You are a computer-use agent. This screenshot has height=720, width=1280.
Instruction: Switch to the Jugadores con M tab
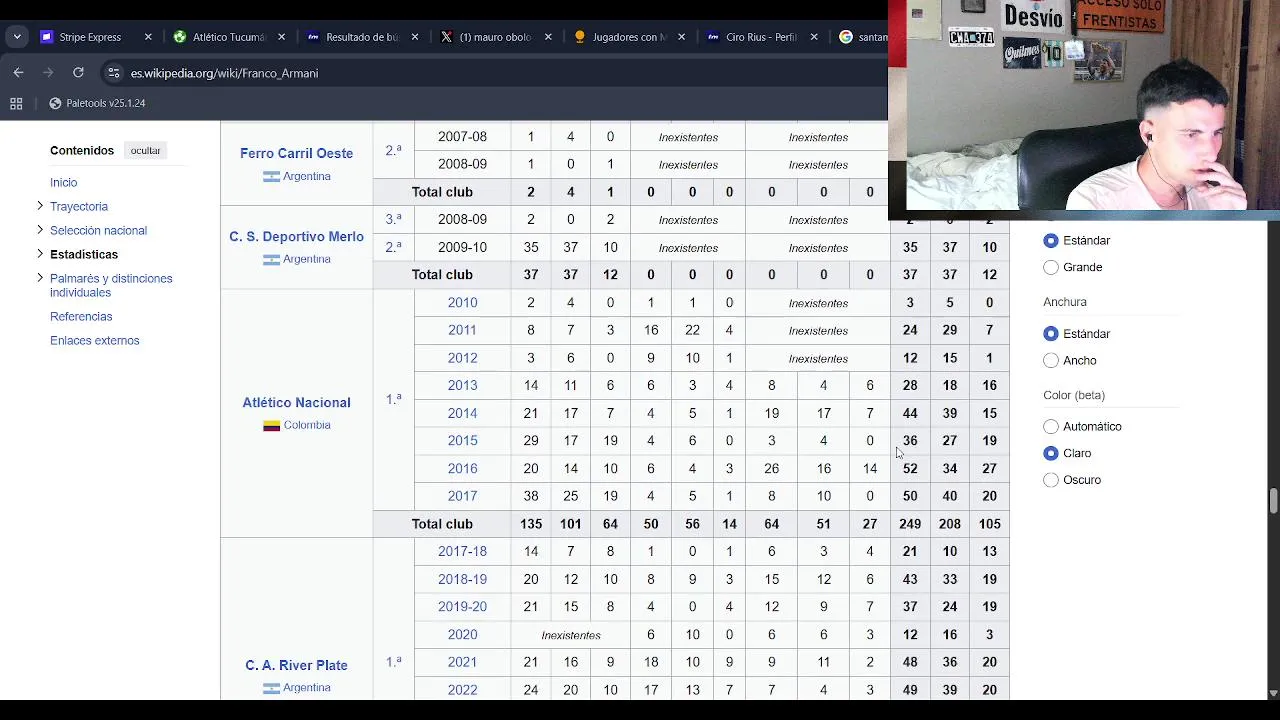pyautogui.click(x=628, y=37)
